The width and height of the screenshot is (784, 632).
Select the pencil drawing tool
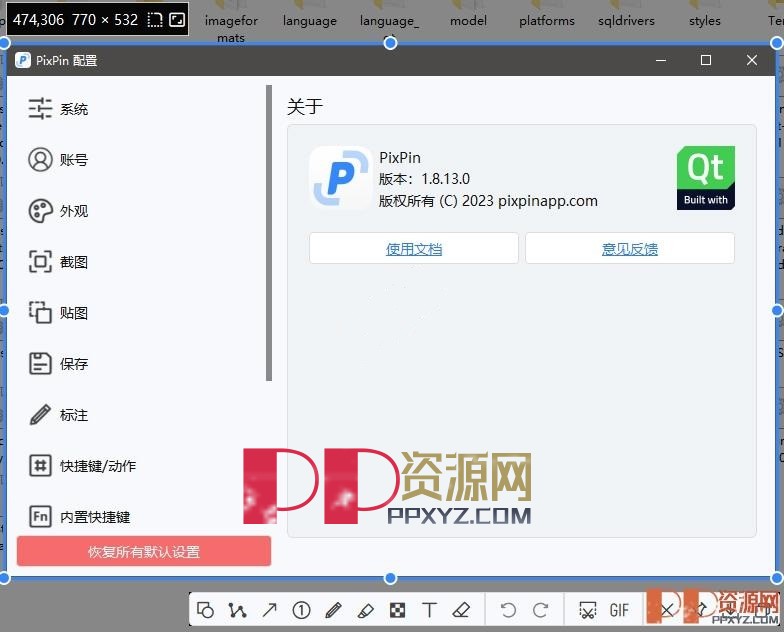(334, 610)
